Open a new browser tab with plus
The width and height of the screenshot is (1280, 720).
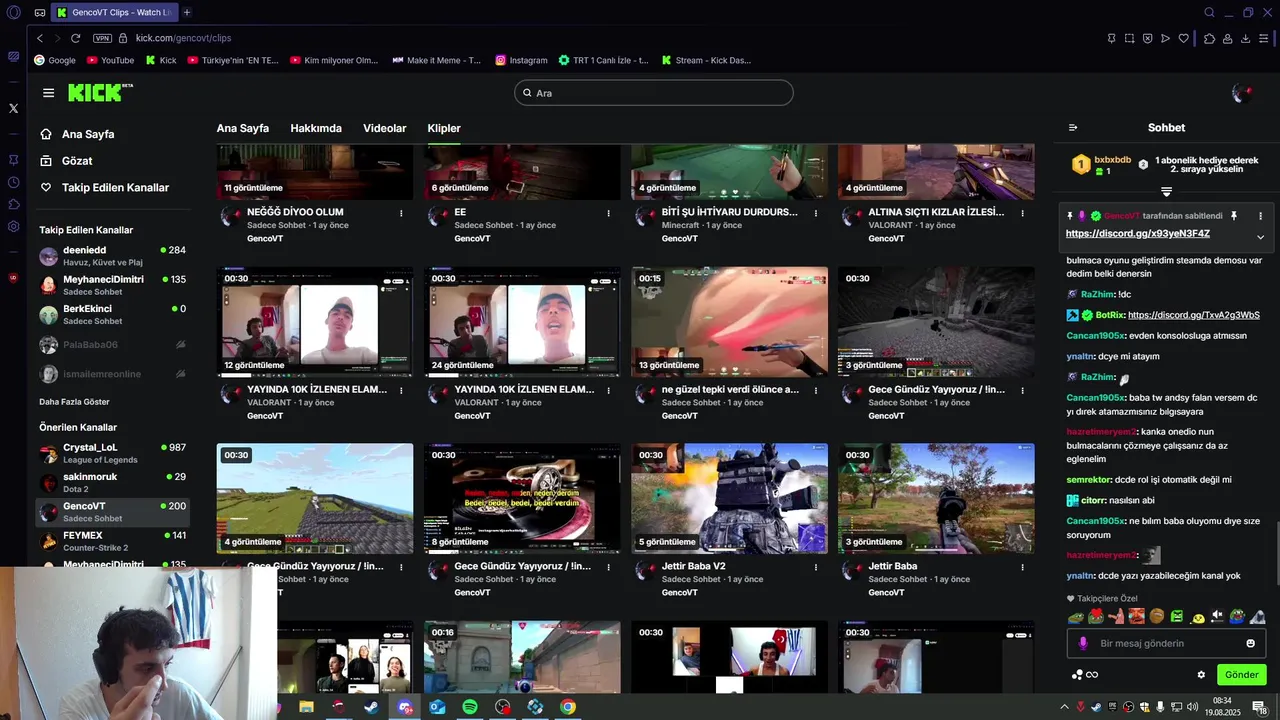[x=187, y=12]
